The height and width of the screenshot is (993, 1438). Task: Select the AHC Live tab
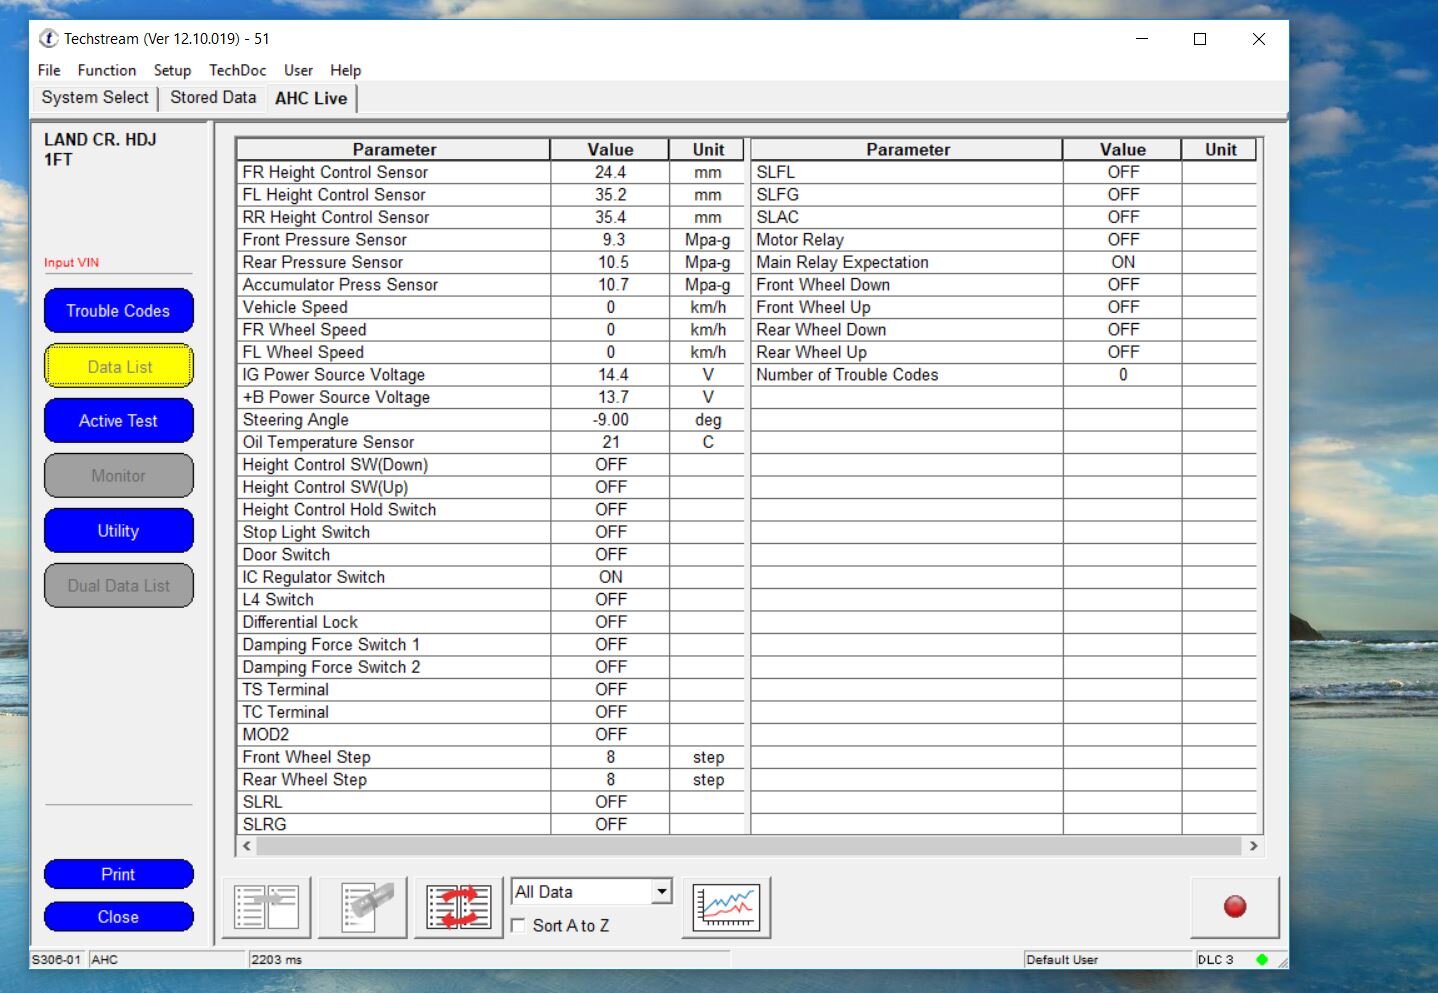pos(311,98)
